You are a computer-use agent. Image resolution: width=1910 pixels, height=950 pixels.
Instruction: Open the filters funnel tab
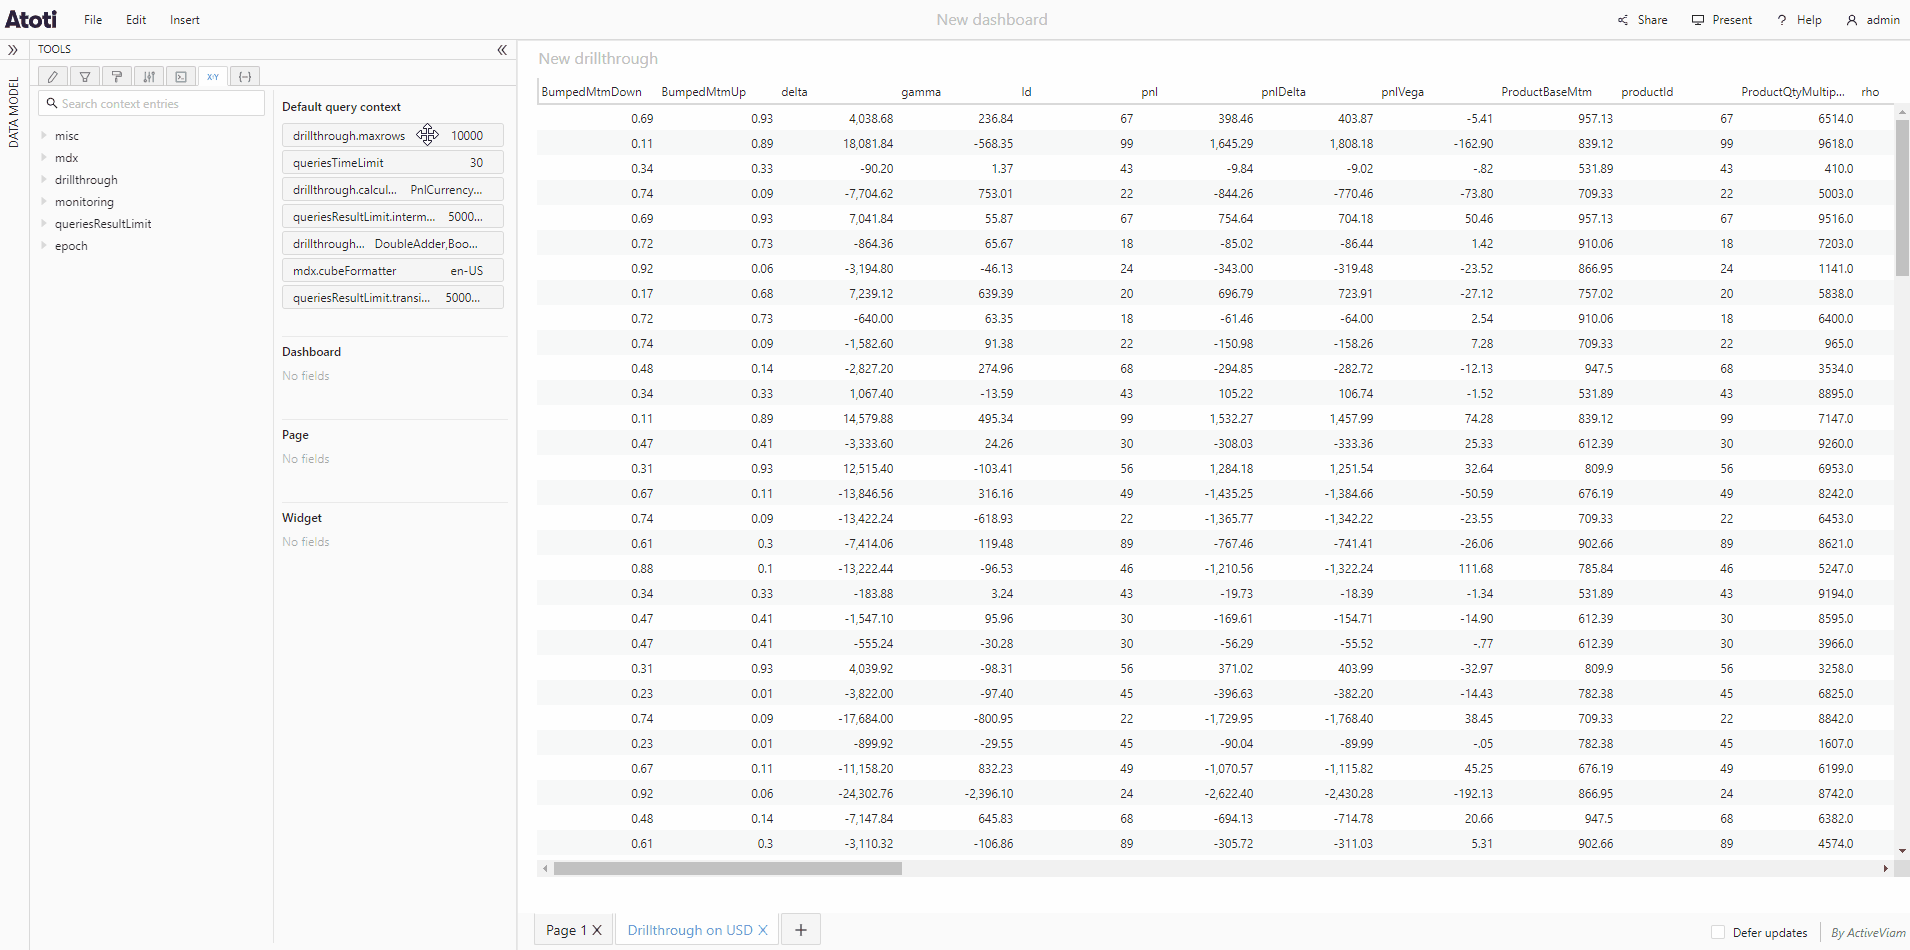tap(85, 76)
